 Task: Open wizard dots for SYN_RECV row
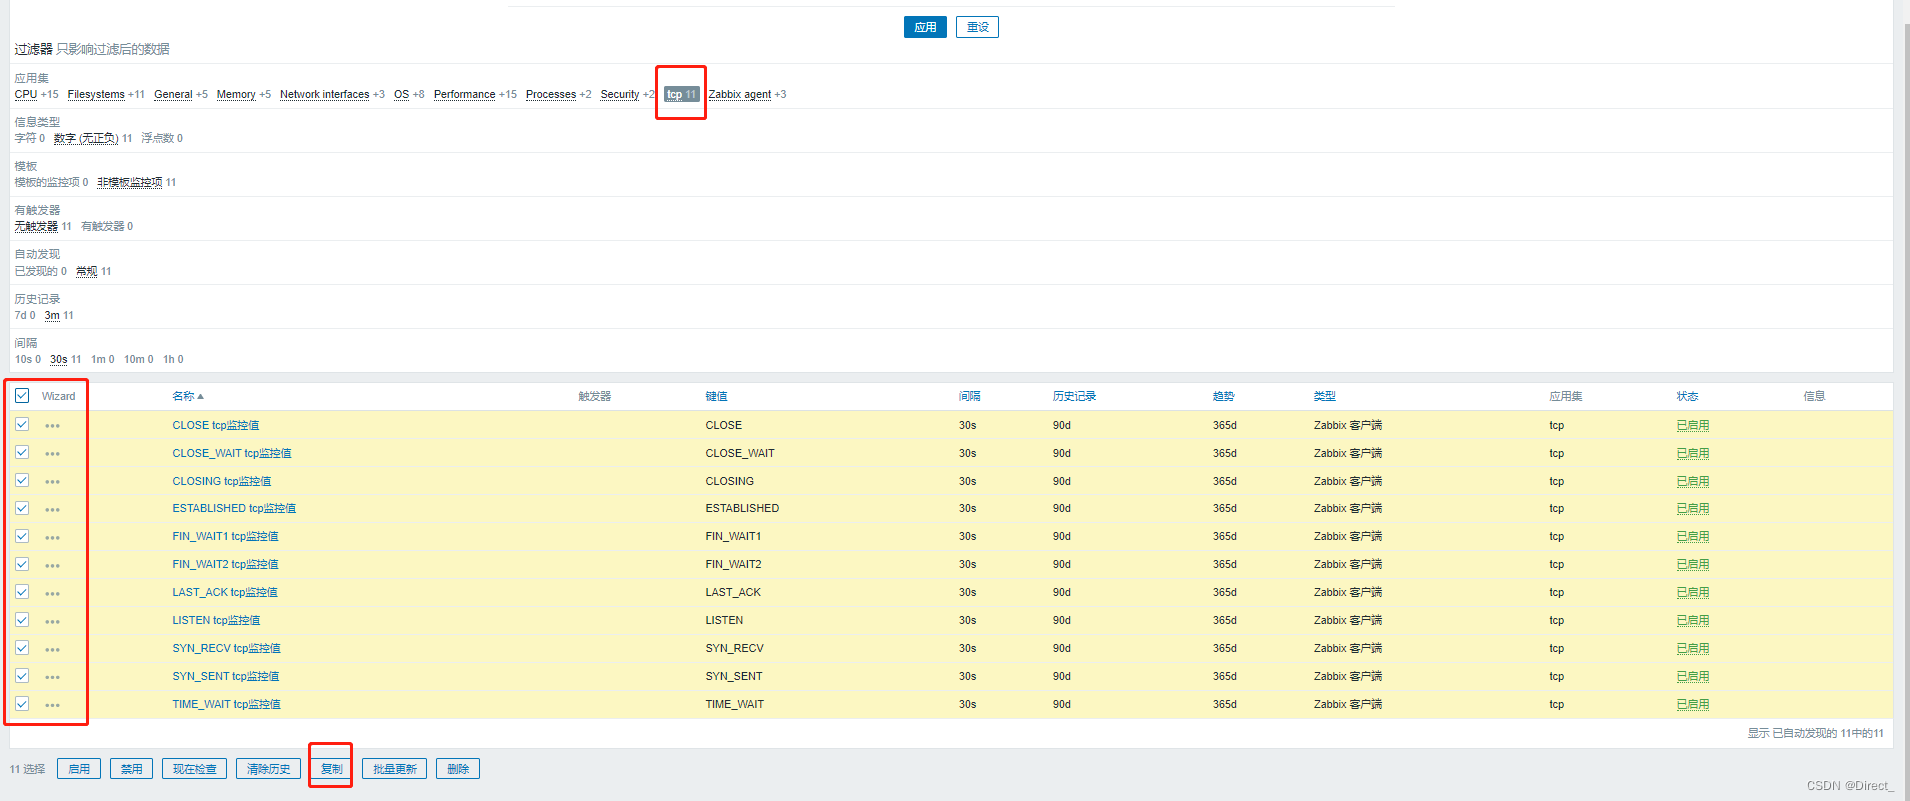(52, 650)
